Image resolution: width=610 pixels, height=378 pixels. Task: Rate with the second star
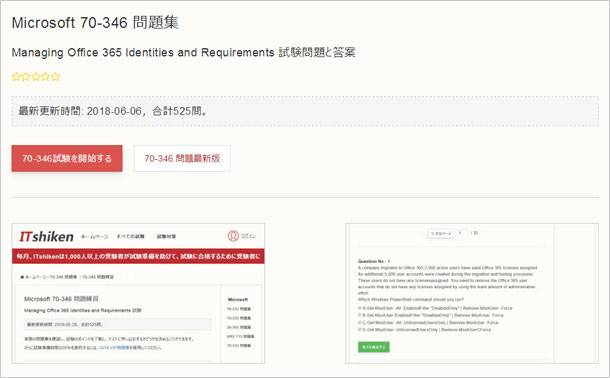(26, 77)
